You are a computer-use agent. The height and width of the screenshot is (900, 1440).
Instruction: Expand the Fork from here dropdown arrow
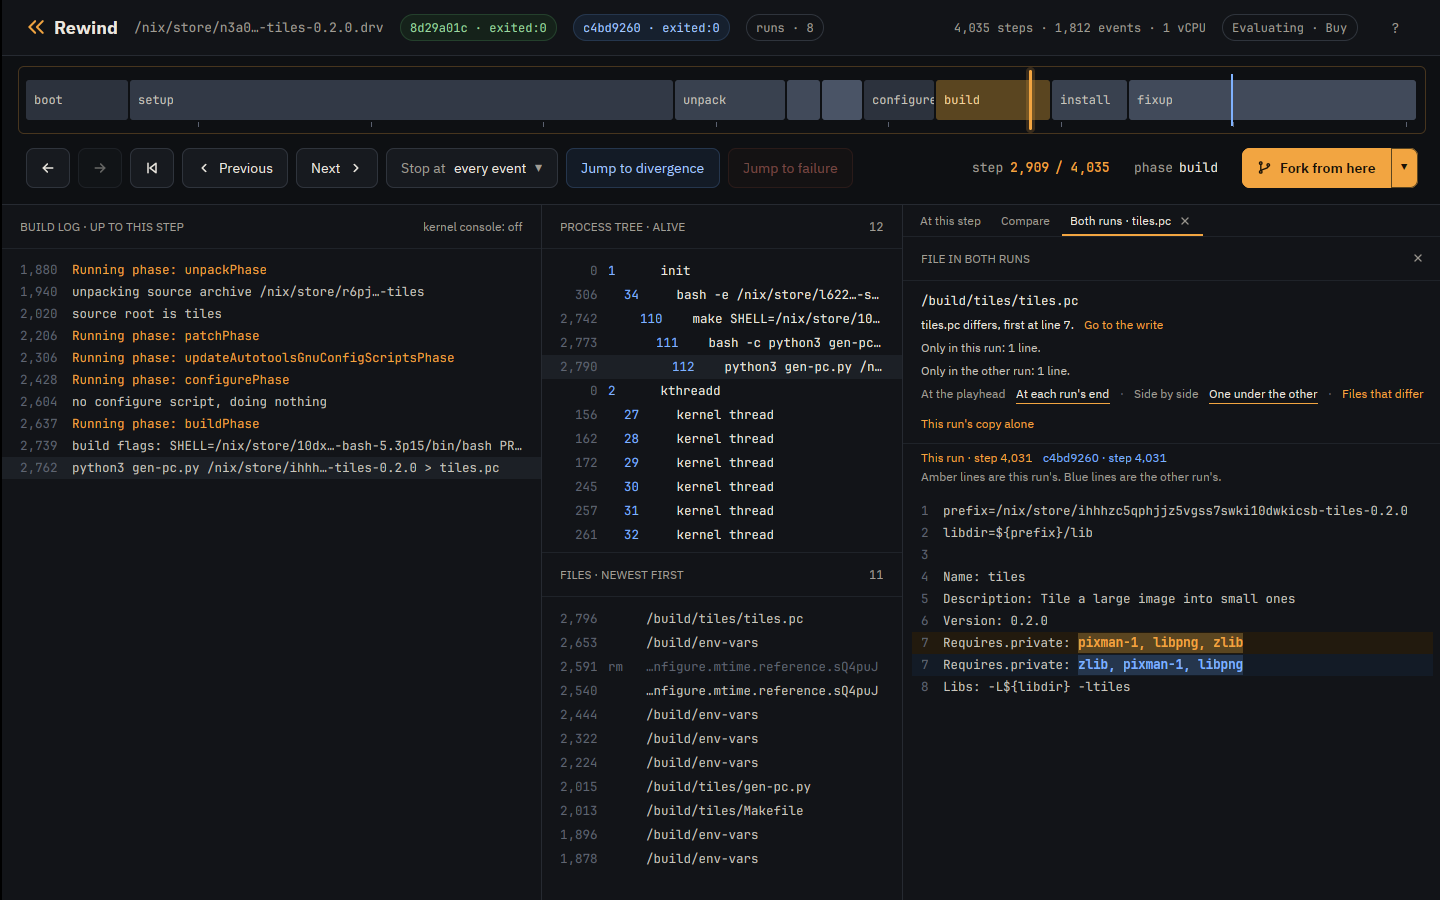pyautogui.click(x=1404, y=168)
